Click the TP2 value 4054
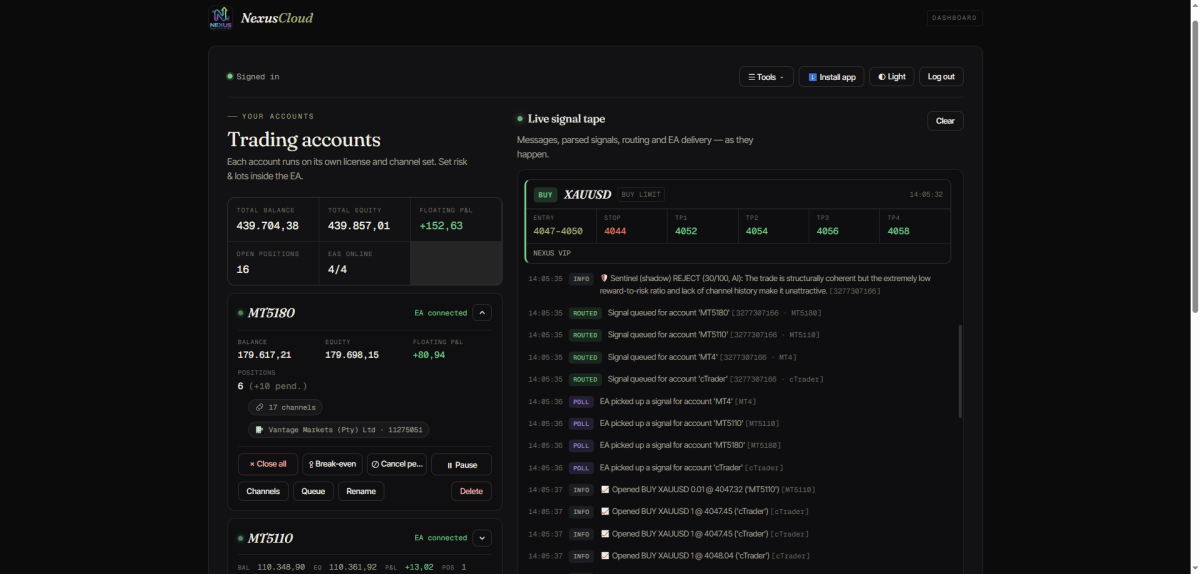The width and height of the screenshot is (1200, 574). pyautogui.click(x=757, y=231)
